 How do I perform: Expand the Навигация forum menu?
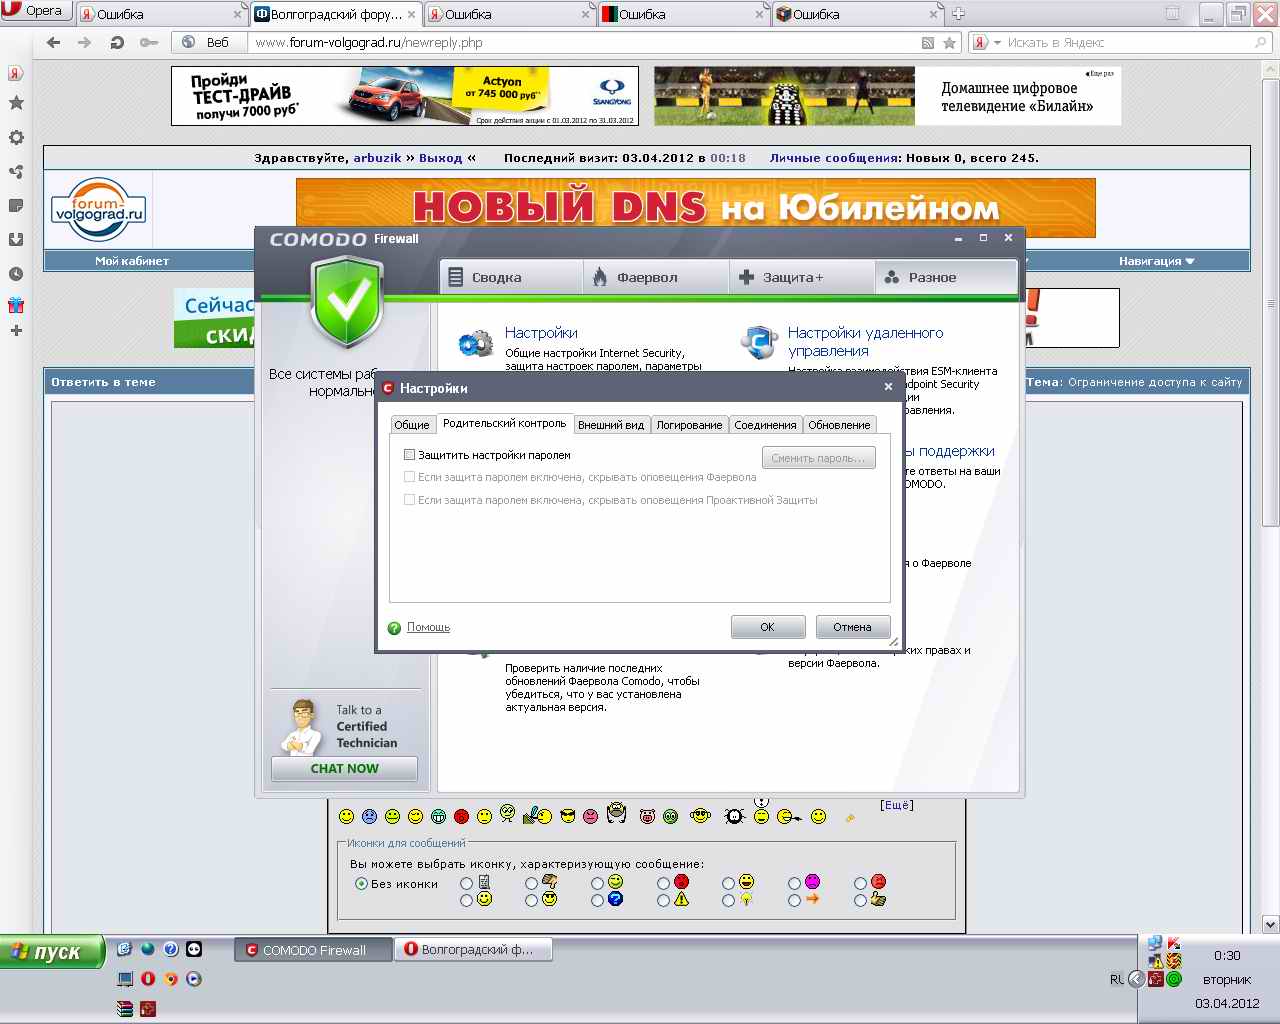tap(1157, 261)
